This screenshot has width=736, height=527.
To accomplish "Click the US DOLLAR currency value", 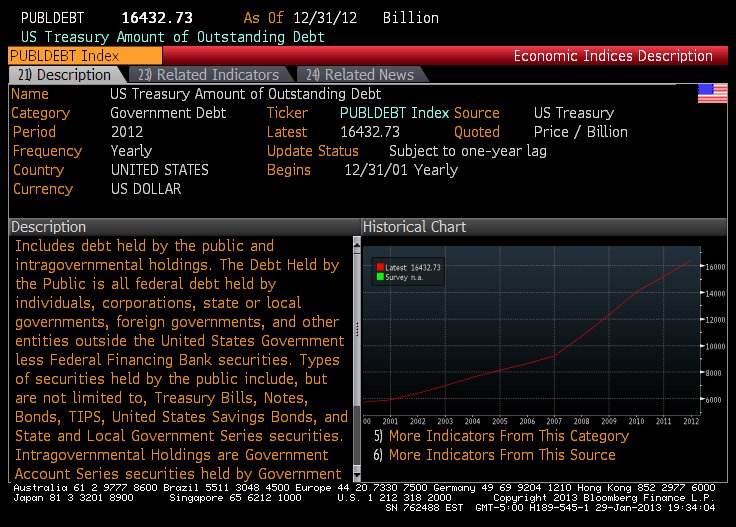I will point(146,189).
